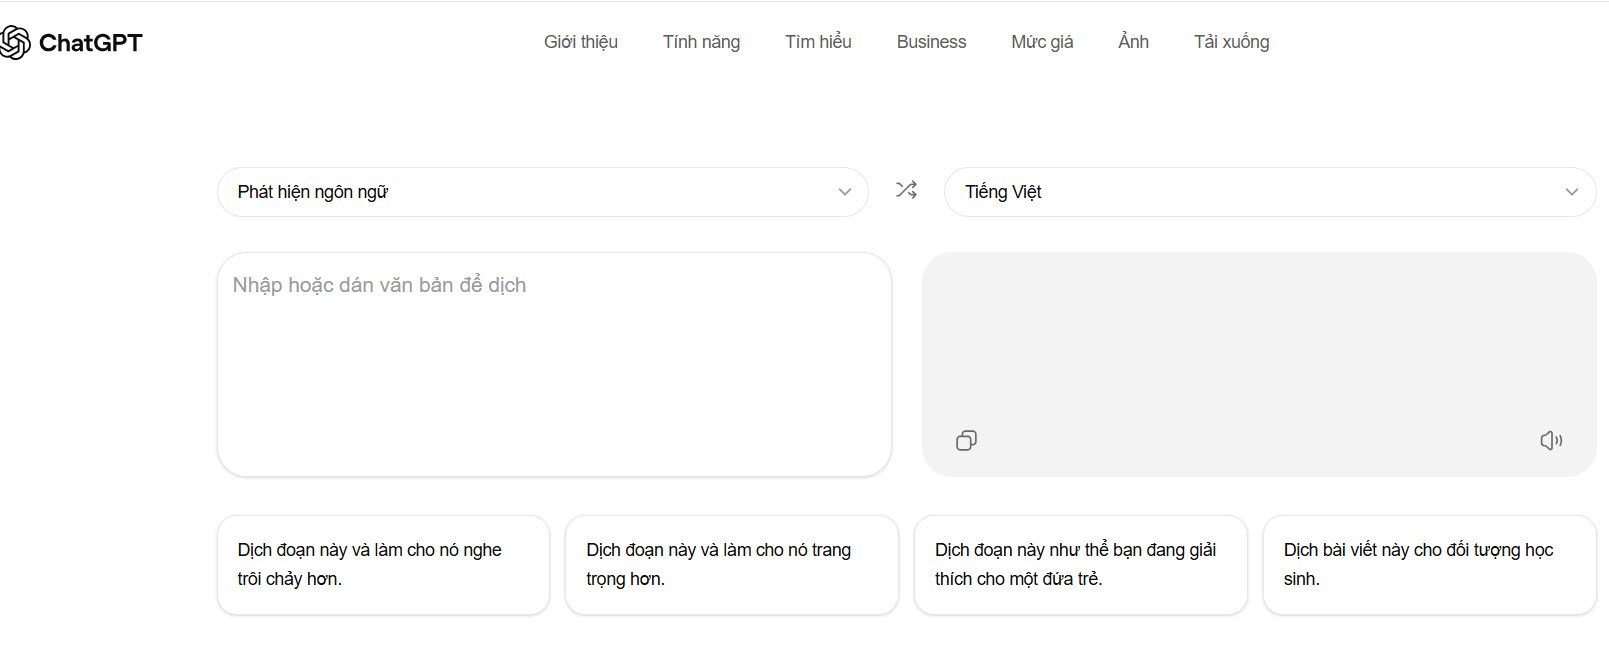Open the 'Giới thiệu' menu item
Screen dimensions: 1609x656
(580, 42)
